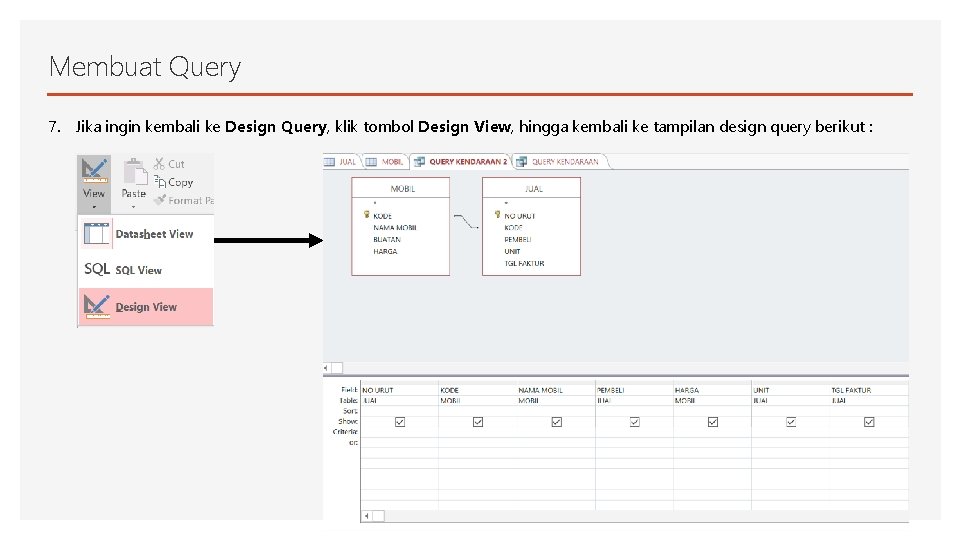
Task: Click the primary key icon beside KODE
Action: click(x=367, y=214)
